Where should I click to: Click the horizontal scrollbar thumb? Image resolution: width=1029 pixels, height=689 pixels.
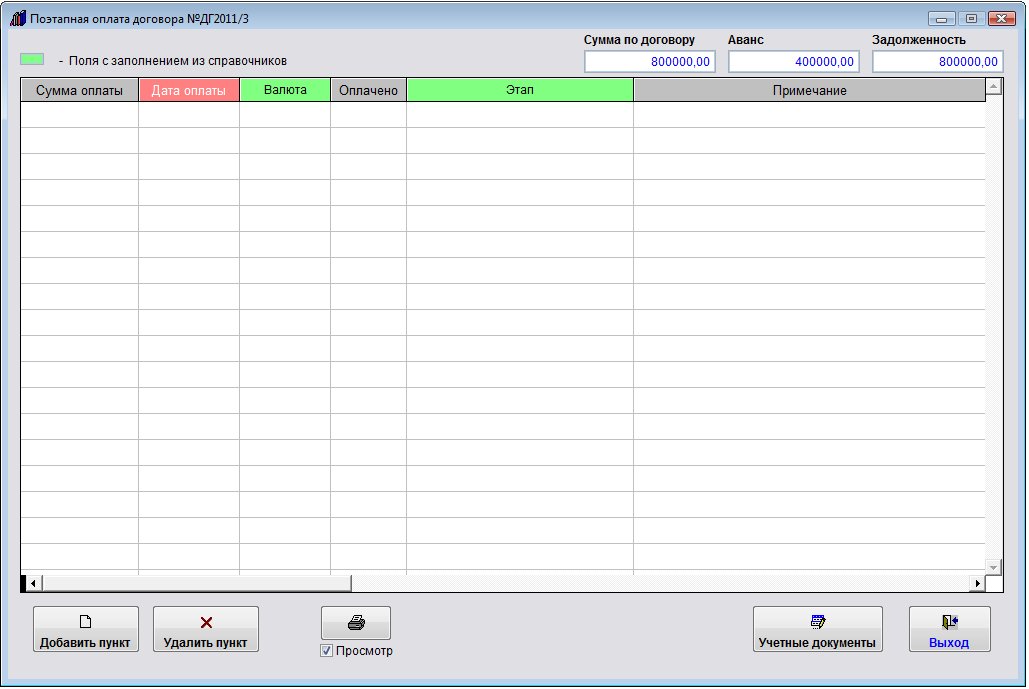pos(196,583)
